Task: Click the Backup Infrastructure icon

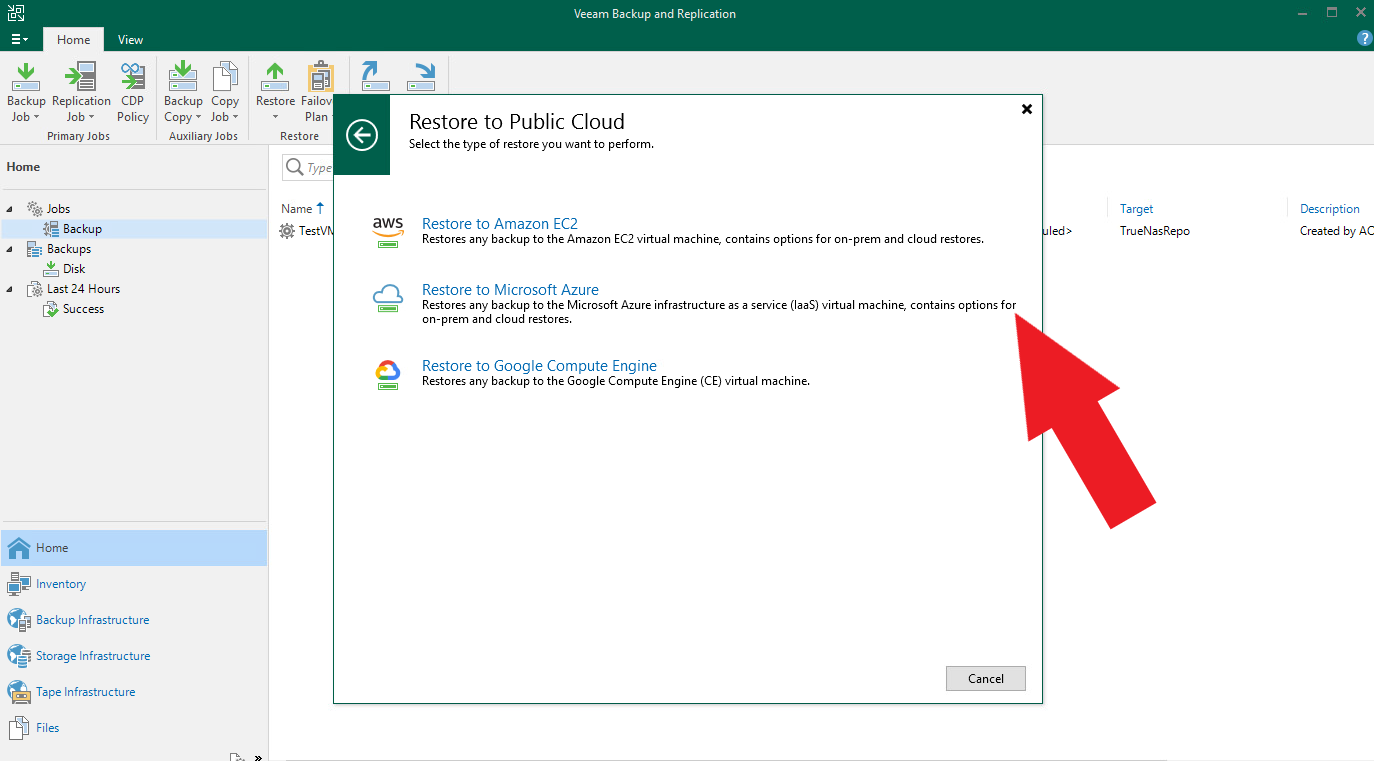Action: click(x=18, y=620)
